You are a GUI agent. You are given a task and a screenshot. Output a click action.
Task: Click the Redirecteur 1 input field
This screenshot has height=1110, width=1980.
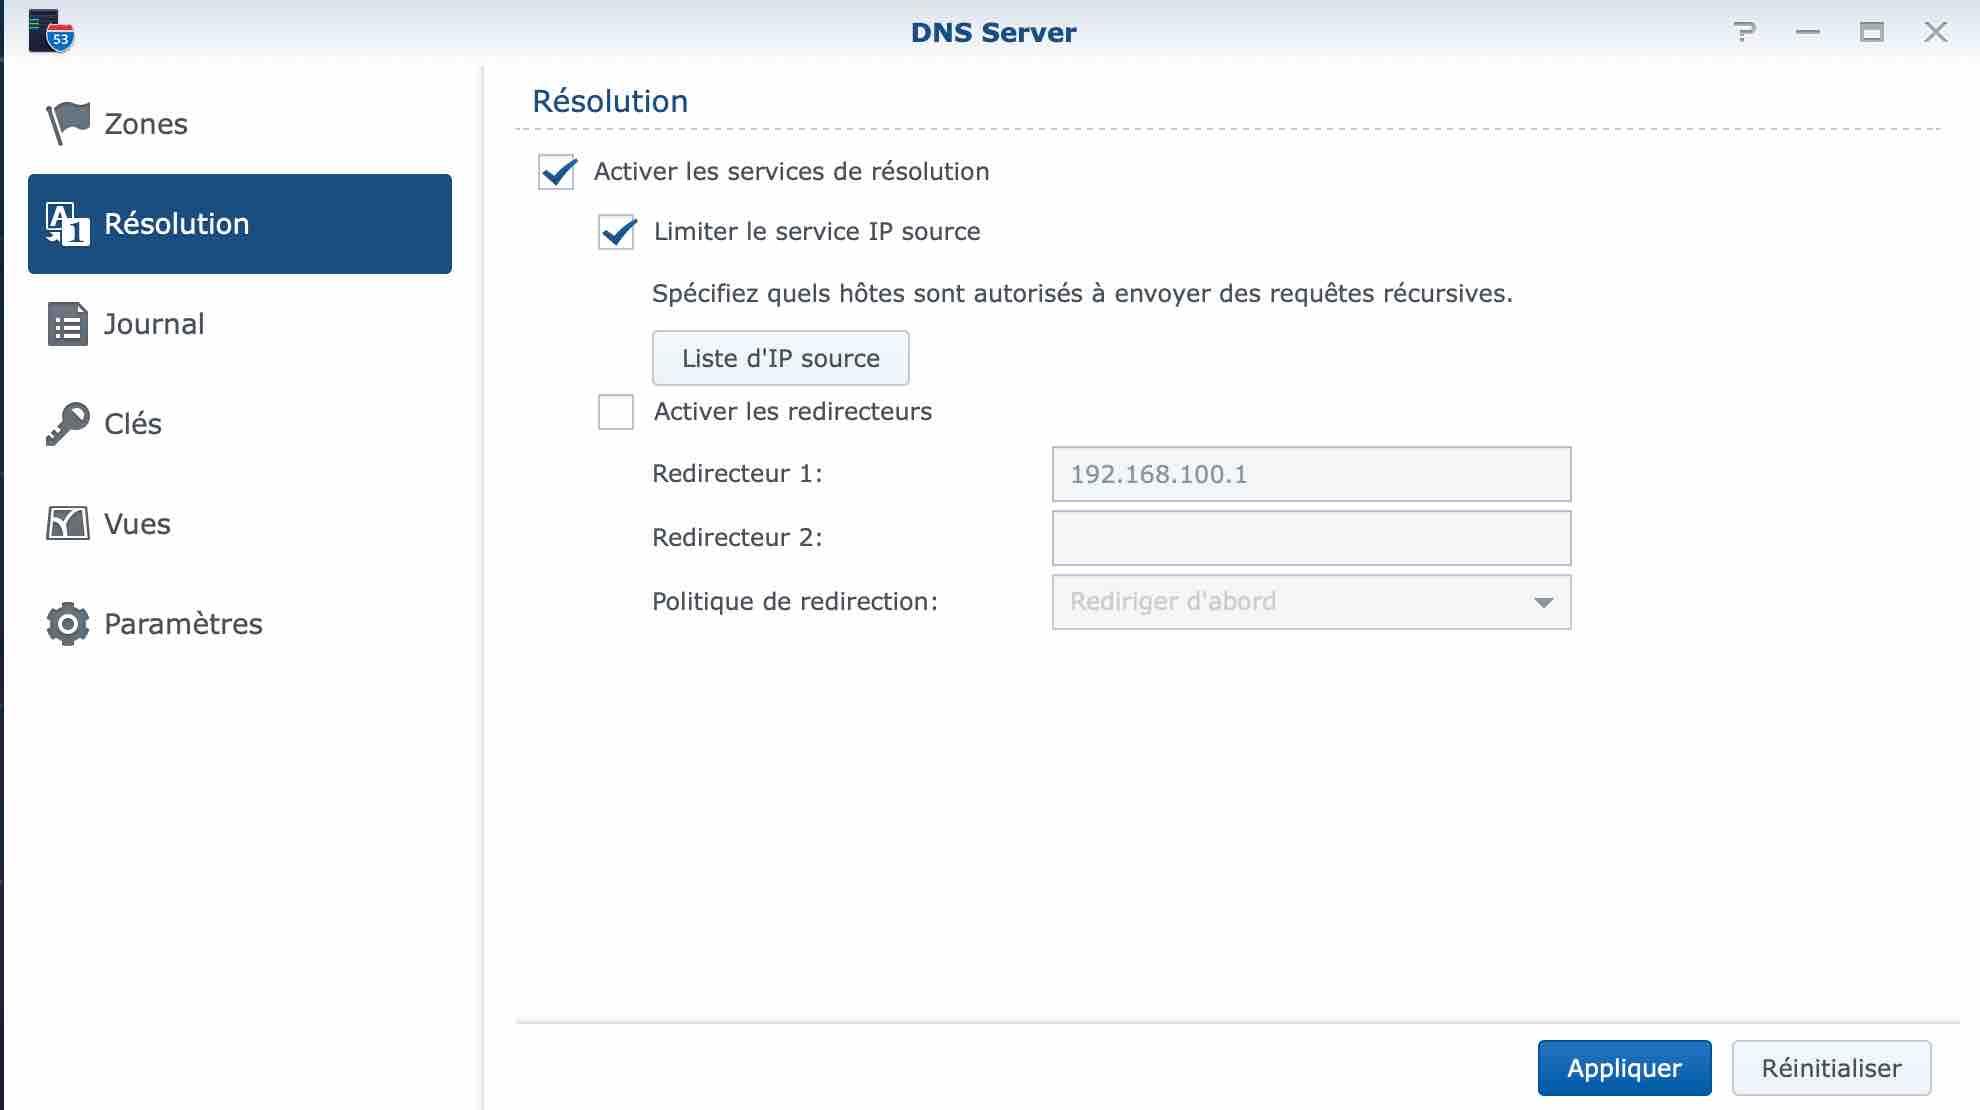click(1310, 474)
